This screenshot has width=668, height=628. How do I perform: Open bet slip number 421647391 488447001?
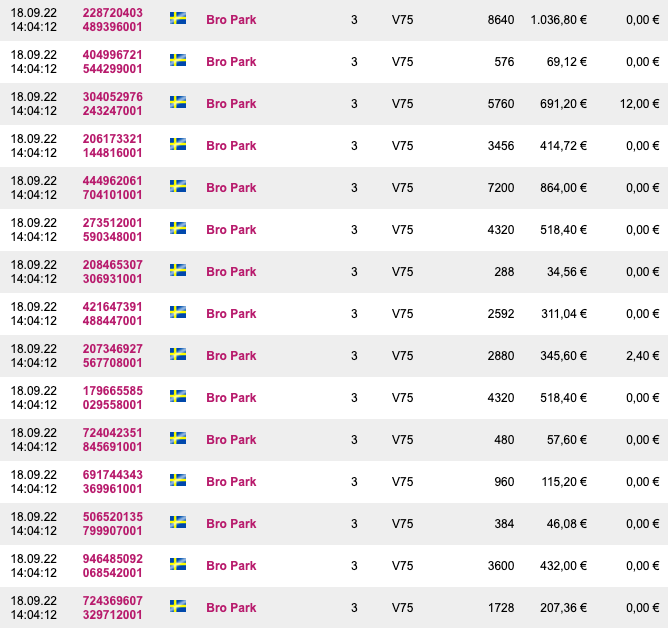click(x=112, y=314)
